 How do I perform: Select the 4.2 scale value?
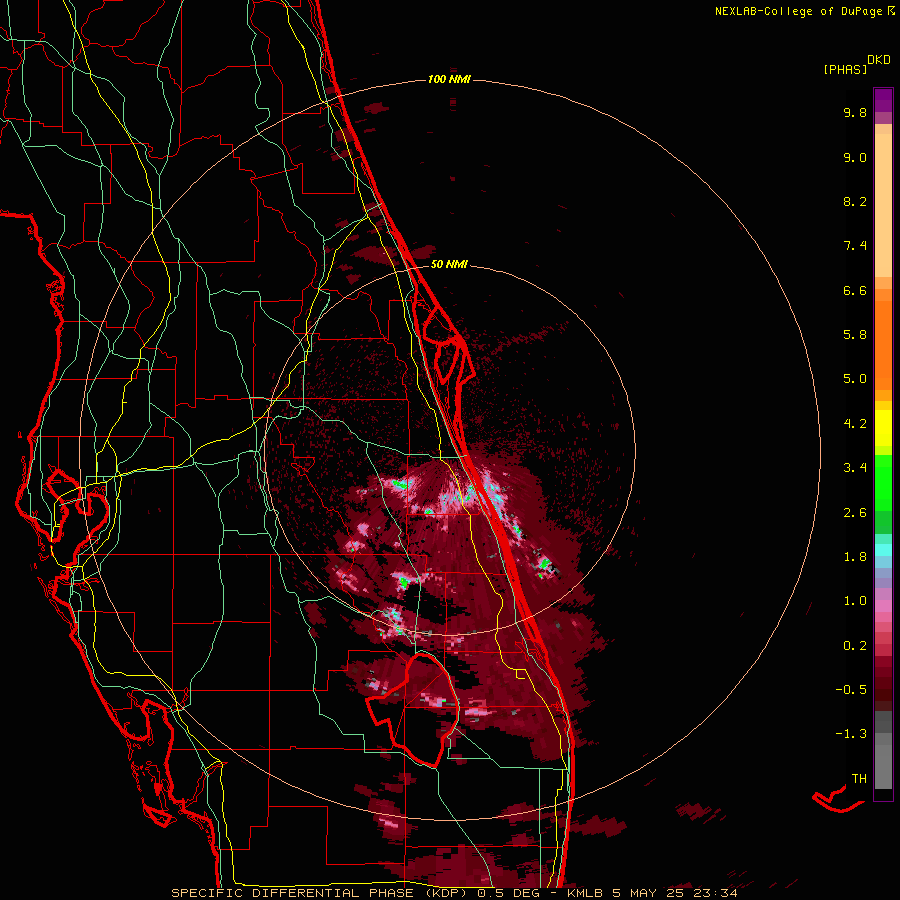(855, 424)
